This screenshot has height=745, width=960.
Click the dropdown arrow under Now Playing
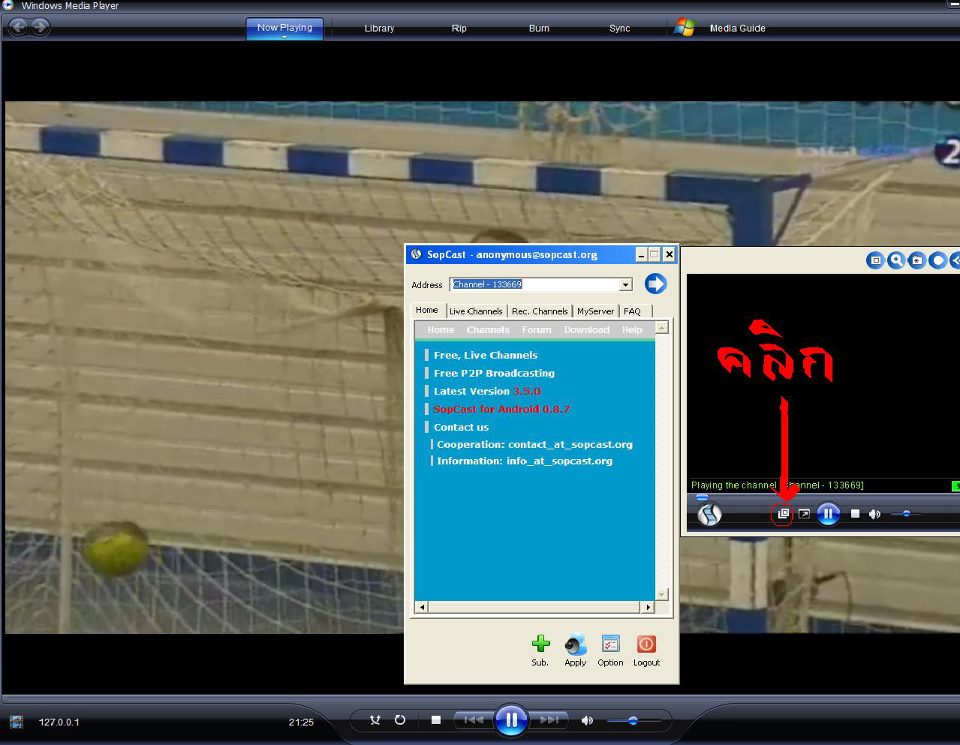tap(284, 37)
